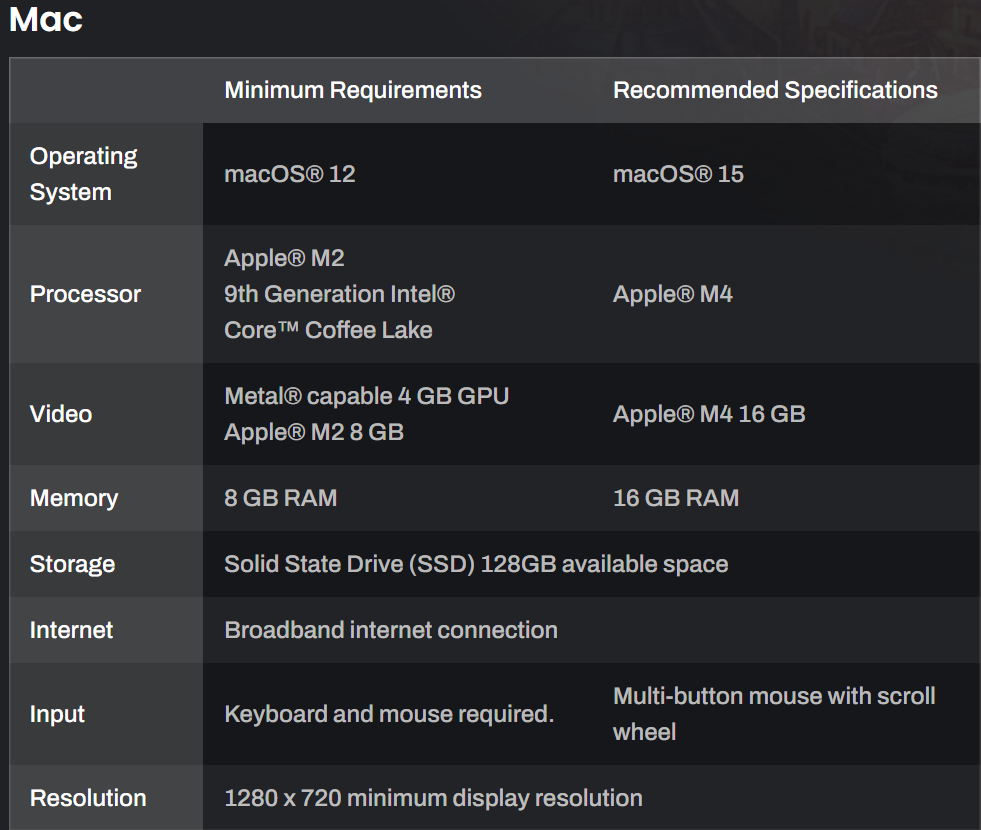Image resolution: width=981 pixels, height=830 pixels.
Task: Click the Metal capable 4 GB GPU text
Action: [367, 396]
